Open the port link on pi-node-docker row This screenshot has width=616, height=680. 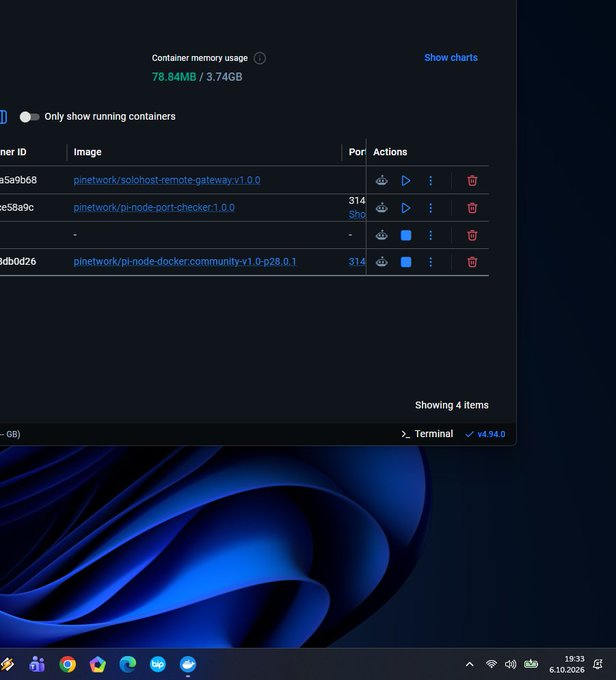(x=357, y=262)
